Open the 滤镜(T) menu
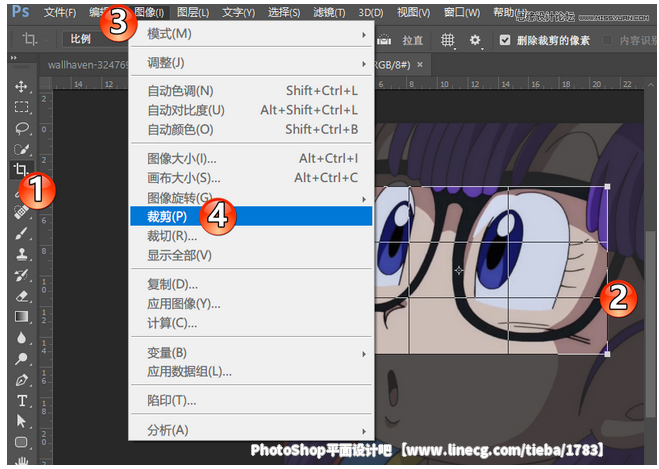The height and width of the screenshot is (469, 659). [x=329, y=13]
